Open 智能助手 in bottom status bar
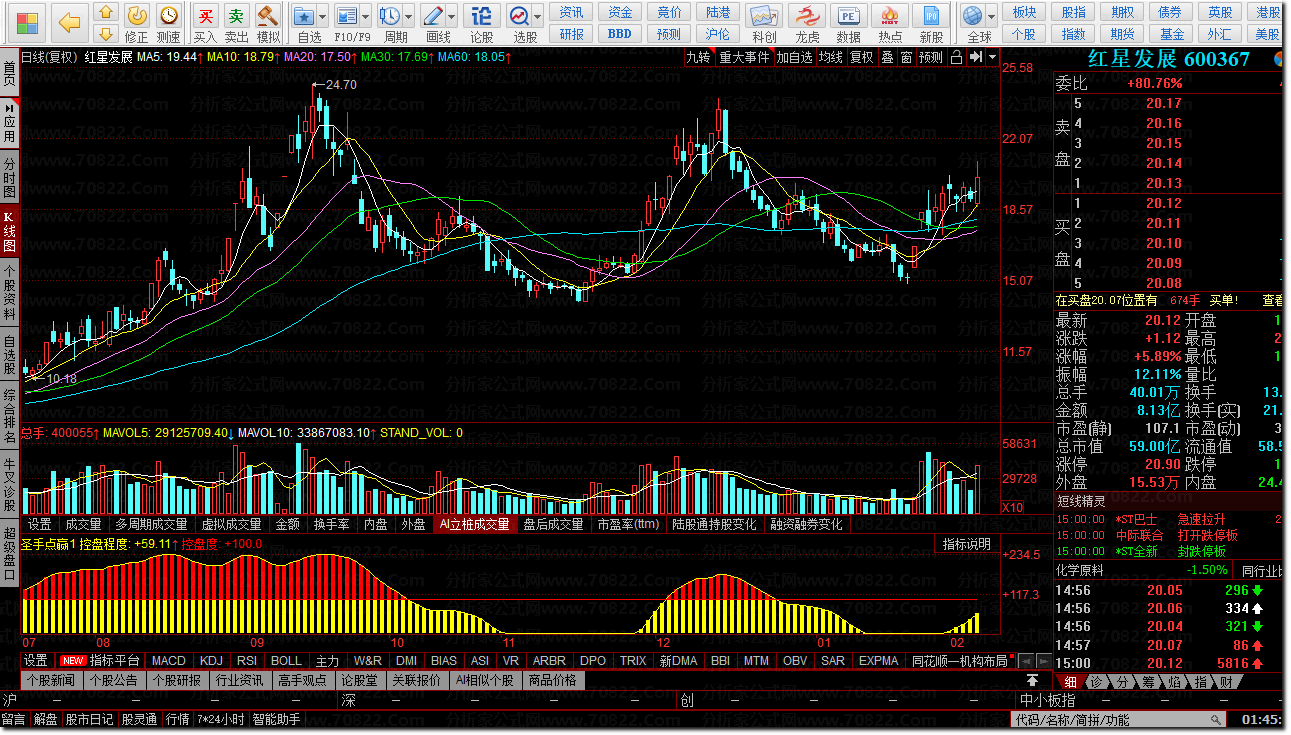Viewport: 1291px width, 735px height. tap(277, 719)
